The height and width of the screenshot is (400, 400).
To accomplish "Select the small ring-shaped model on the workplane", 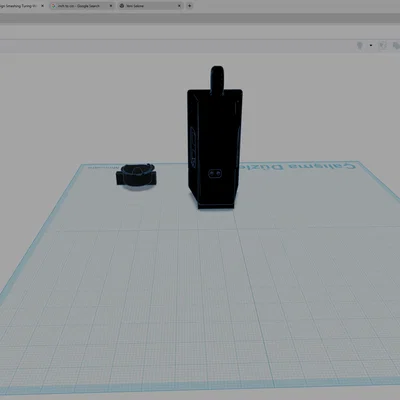I will [136, 176].
